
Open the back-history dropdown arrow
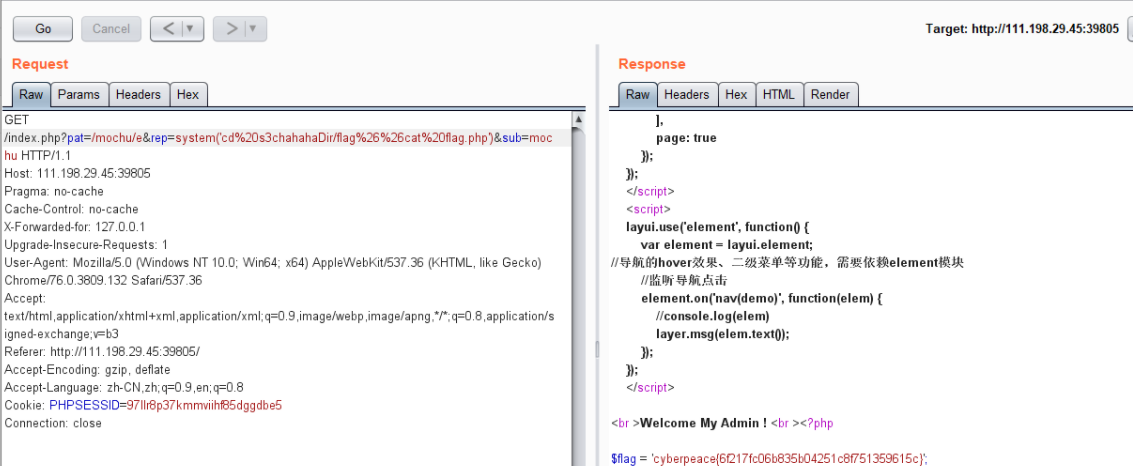[191, 29]
